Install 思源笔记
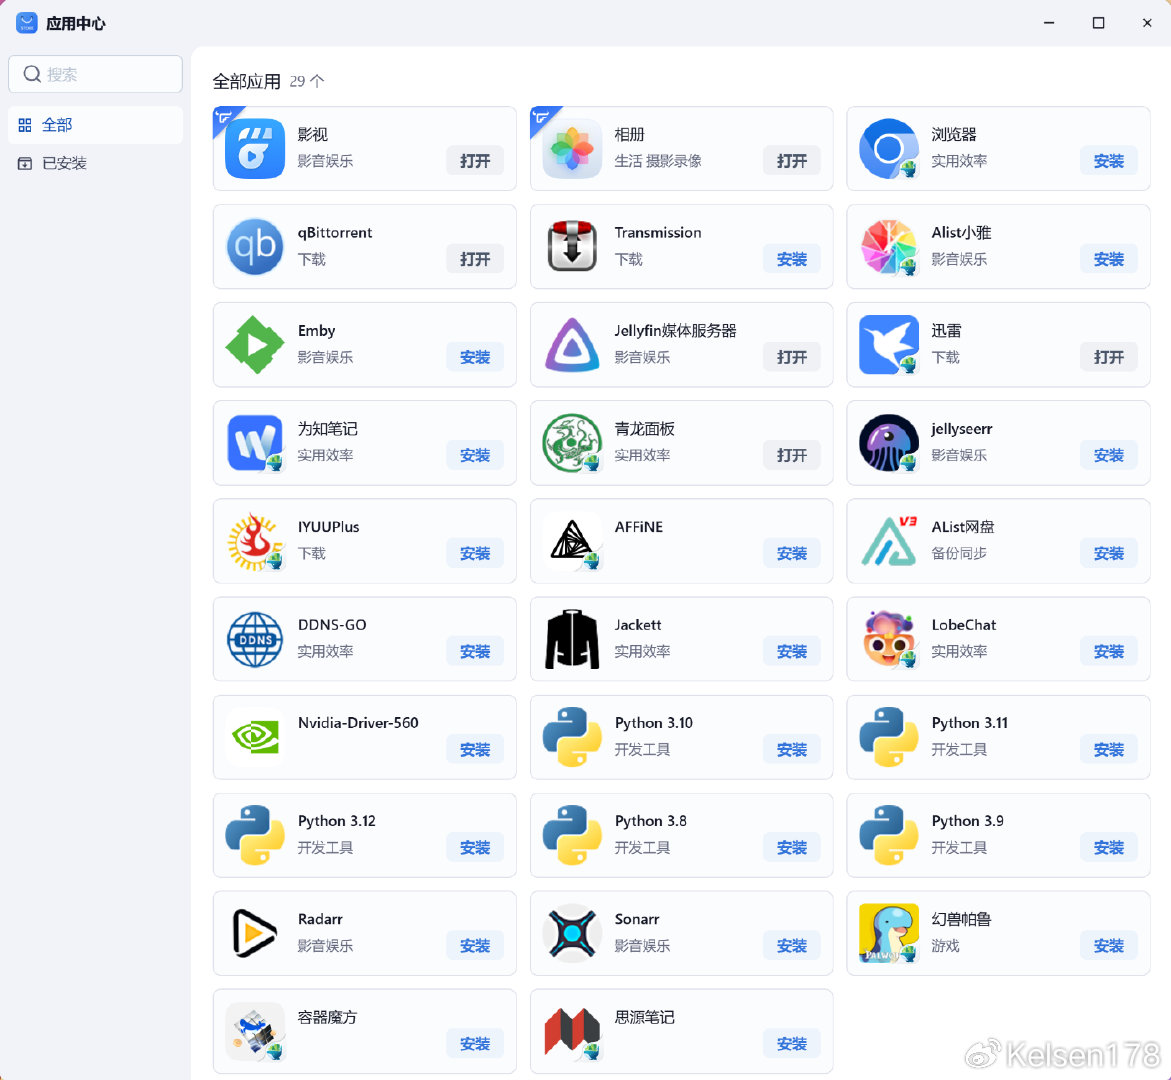Image resolution: width=1171 pixels, height=1080 pixels. click(x=792, y=1044)
